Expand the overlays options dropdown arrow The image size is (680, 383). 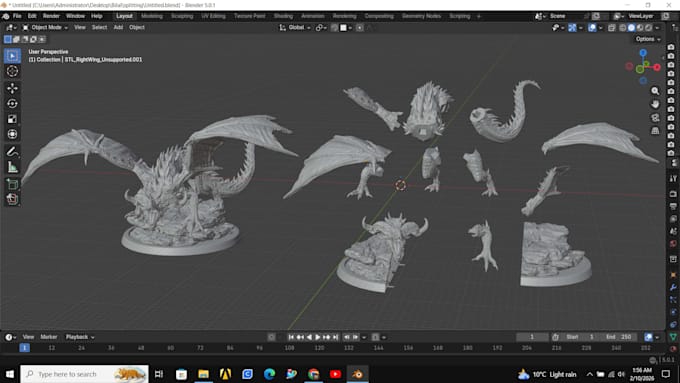tap(601, 28)
